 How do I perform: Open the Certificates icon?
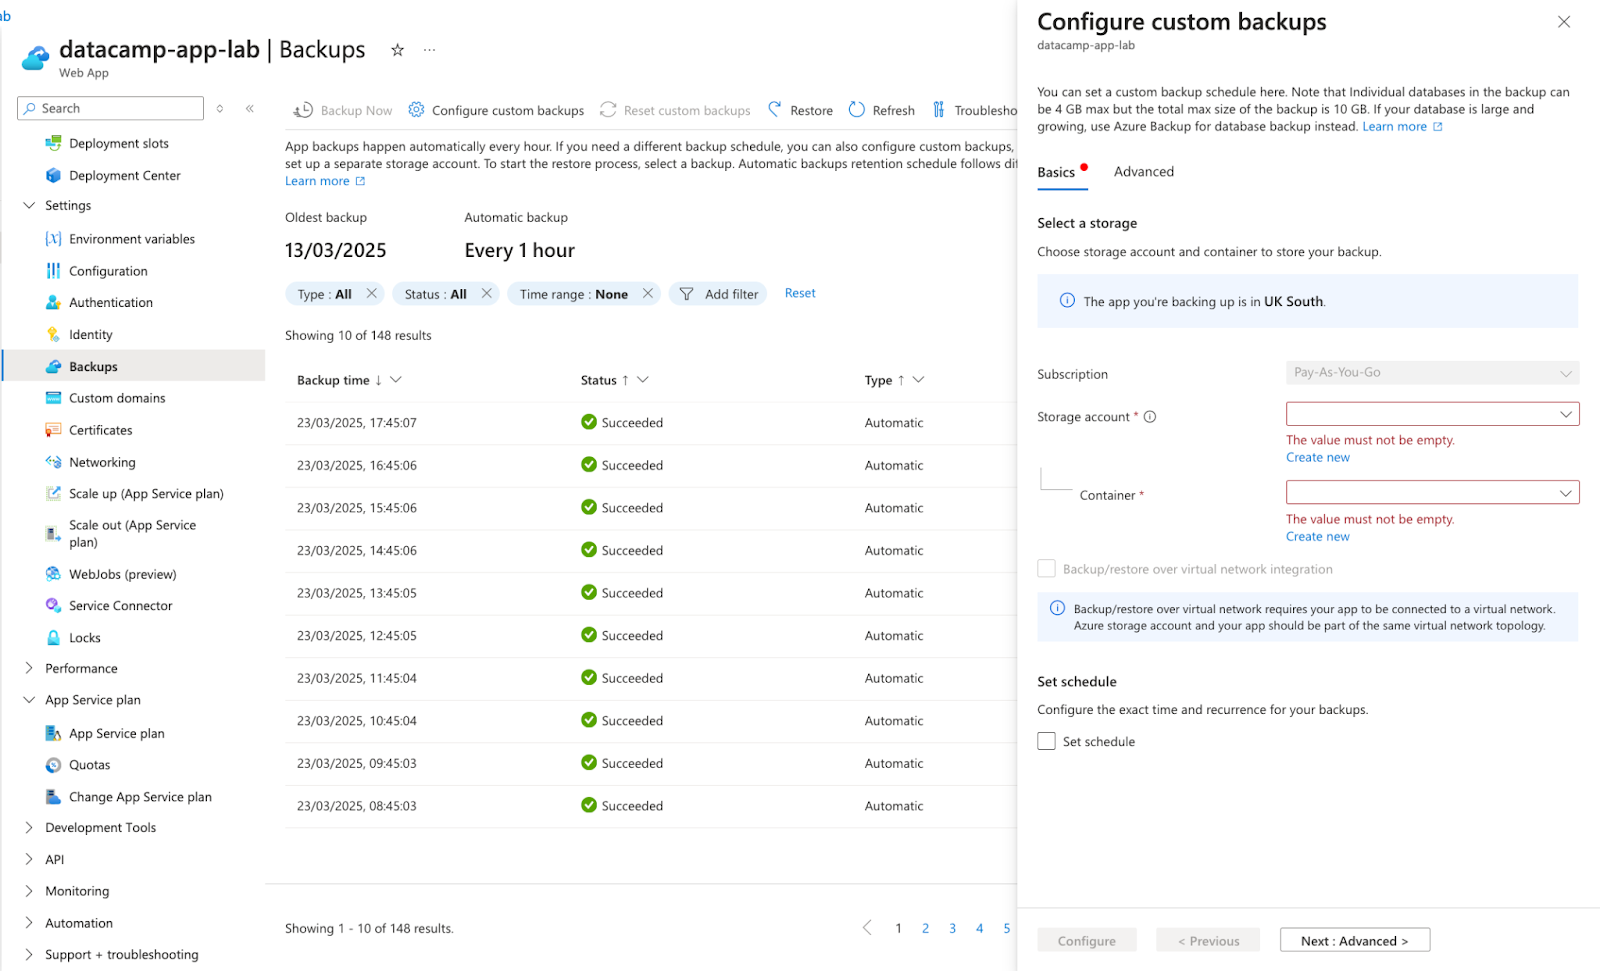(x=53, y=430)
